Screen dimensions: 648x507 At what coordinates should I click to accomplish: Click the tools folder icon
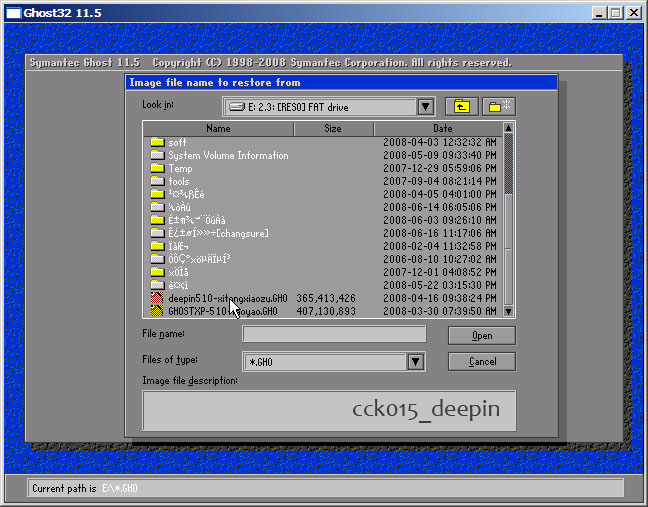157,181
